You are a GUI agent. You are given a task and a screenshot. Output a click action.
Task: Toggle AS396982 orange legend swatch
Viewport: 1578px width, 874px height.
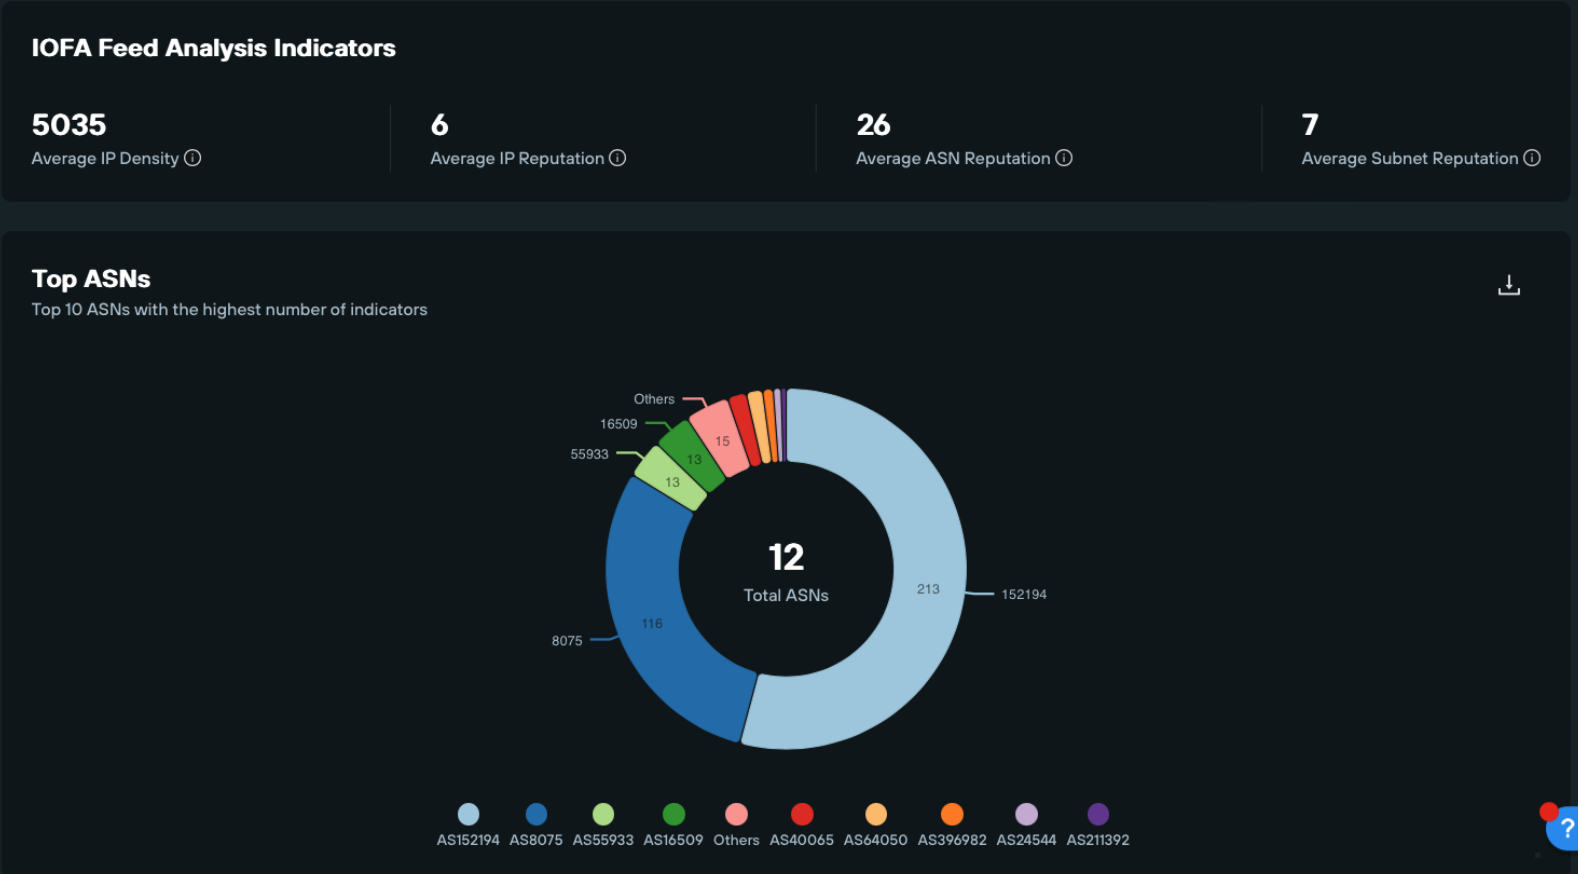[x=952, y=814]
